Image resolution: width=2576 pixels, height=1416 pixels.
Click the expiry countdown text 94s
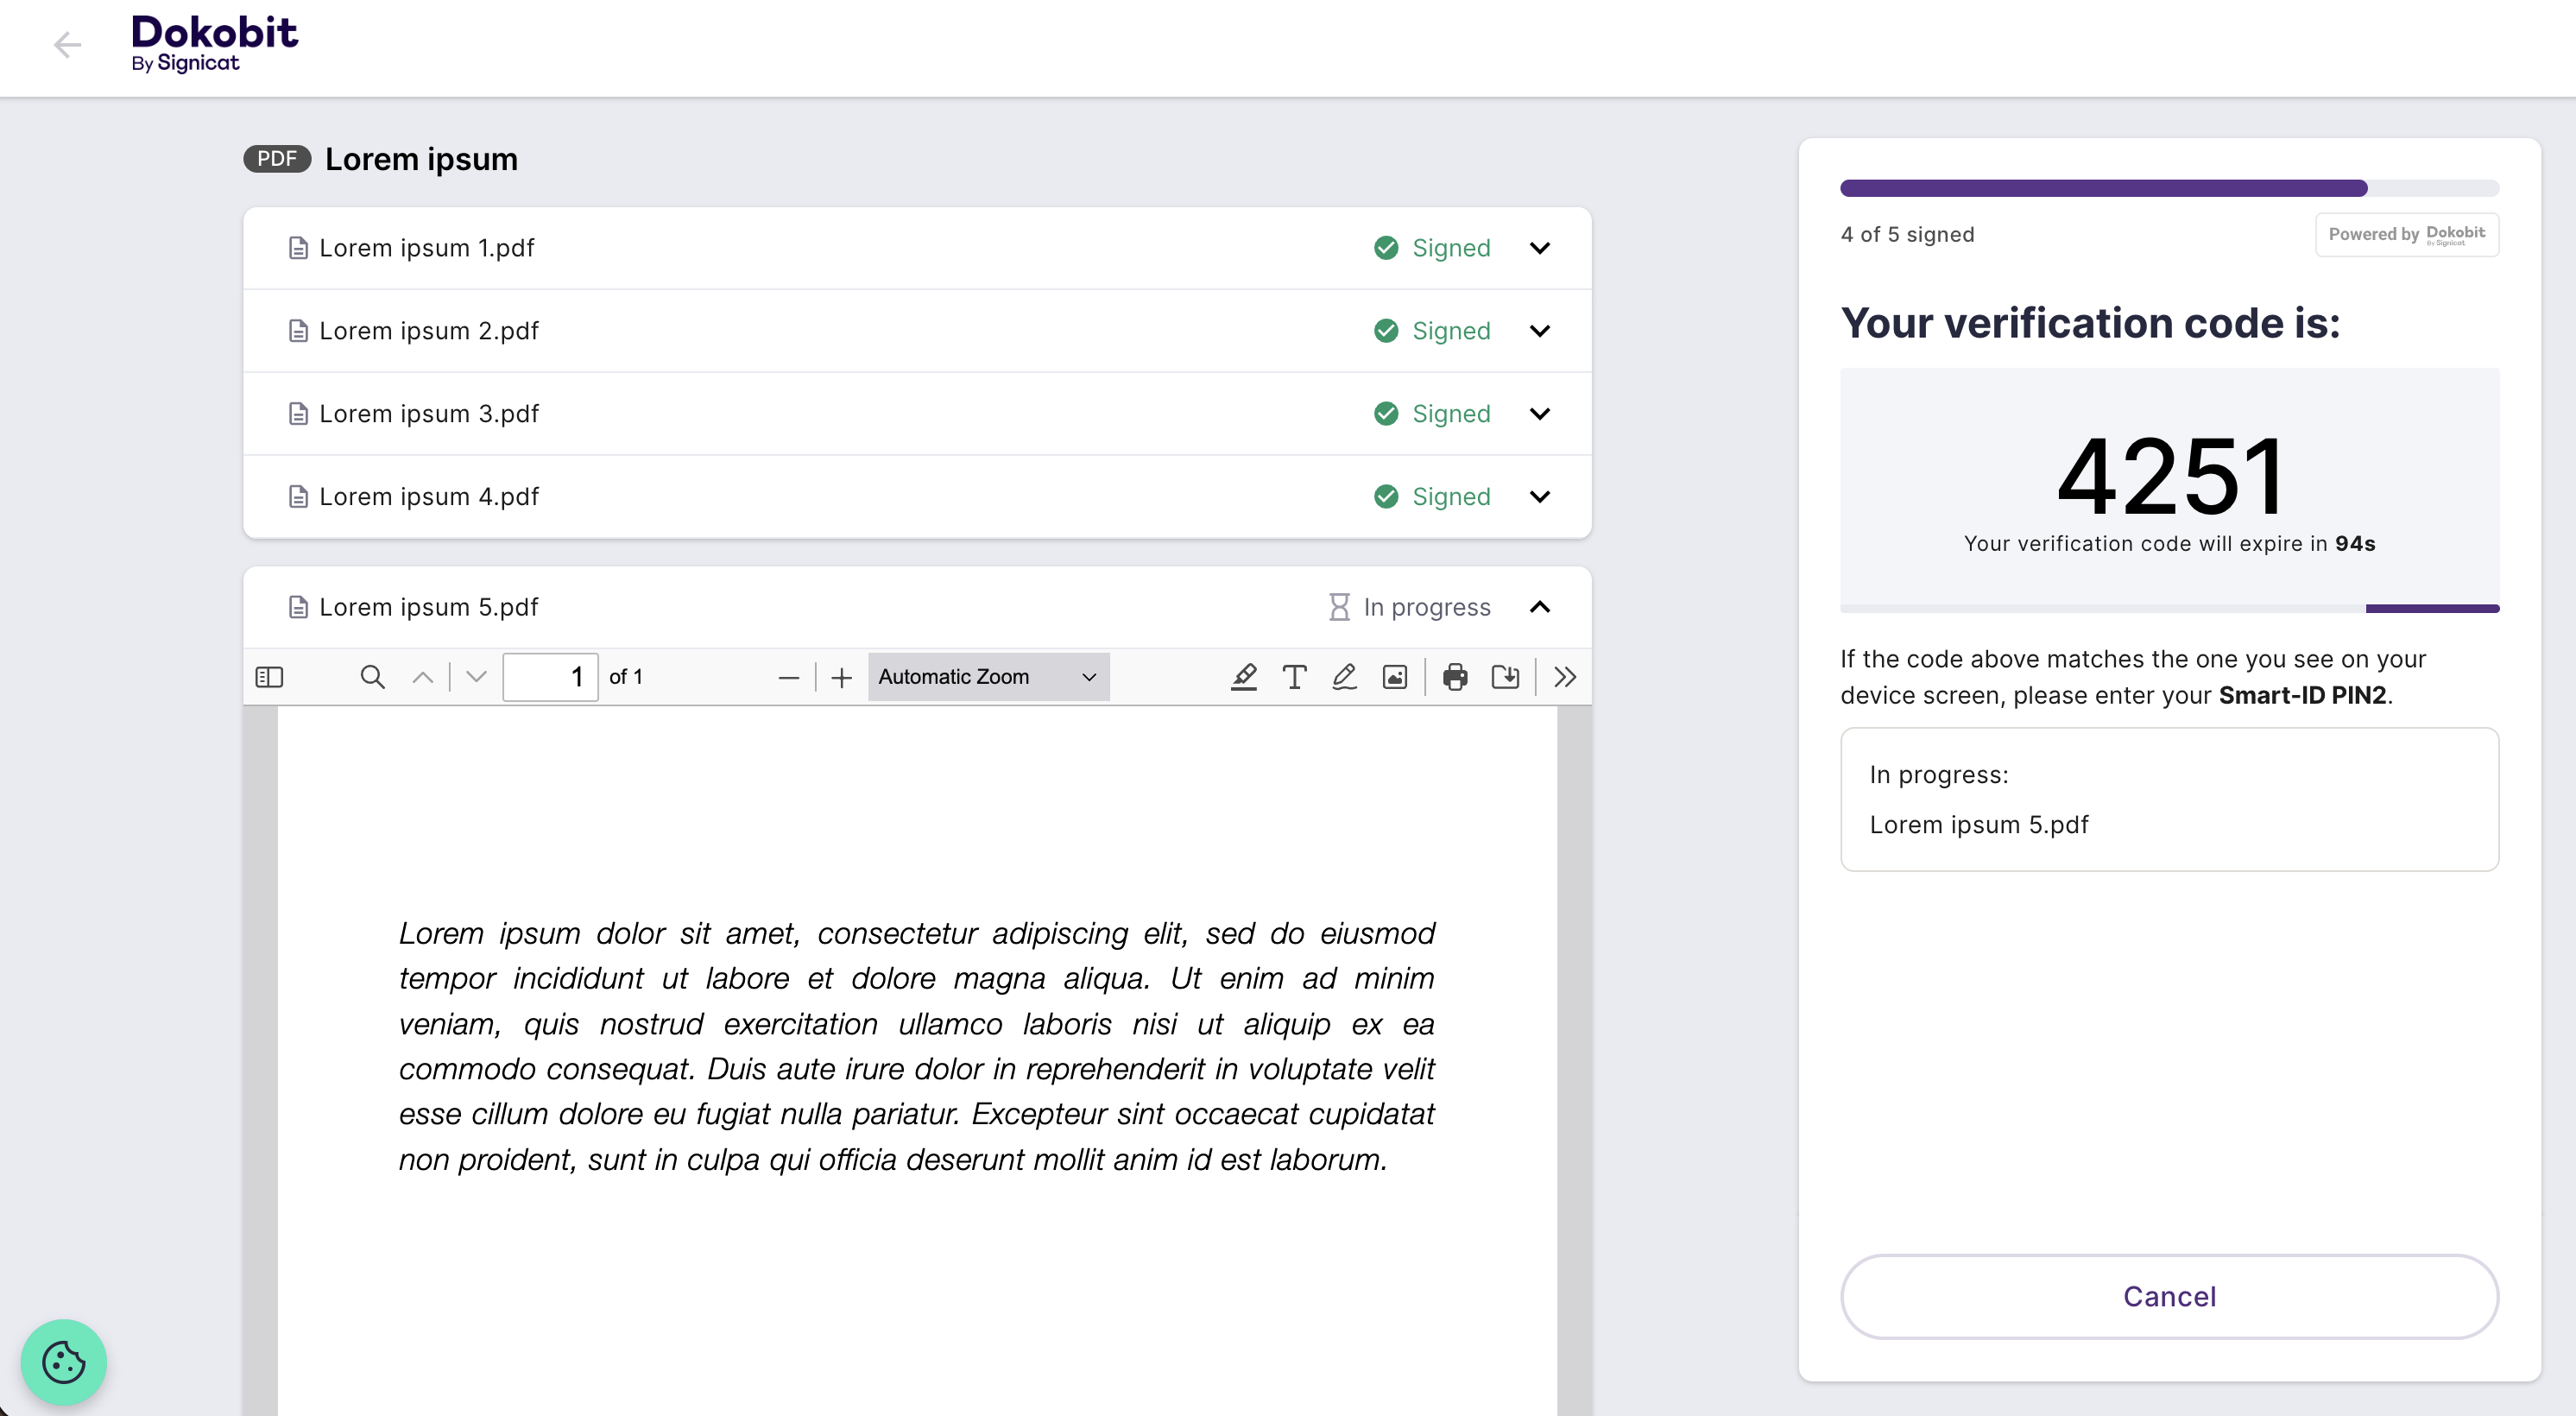tap(2355, 544)
